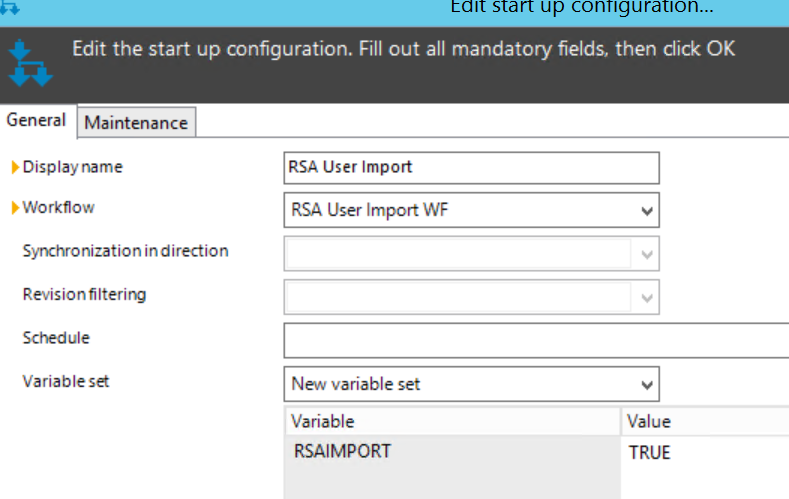Click the Schedule input field
This screenshot has width=789, height=499.
[536, 341]
